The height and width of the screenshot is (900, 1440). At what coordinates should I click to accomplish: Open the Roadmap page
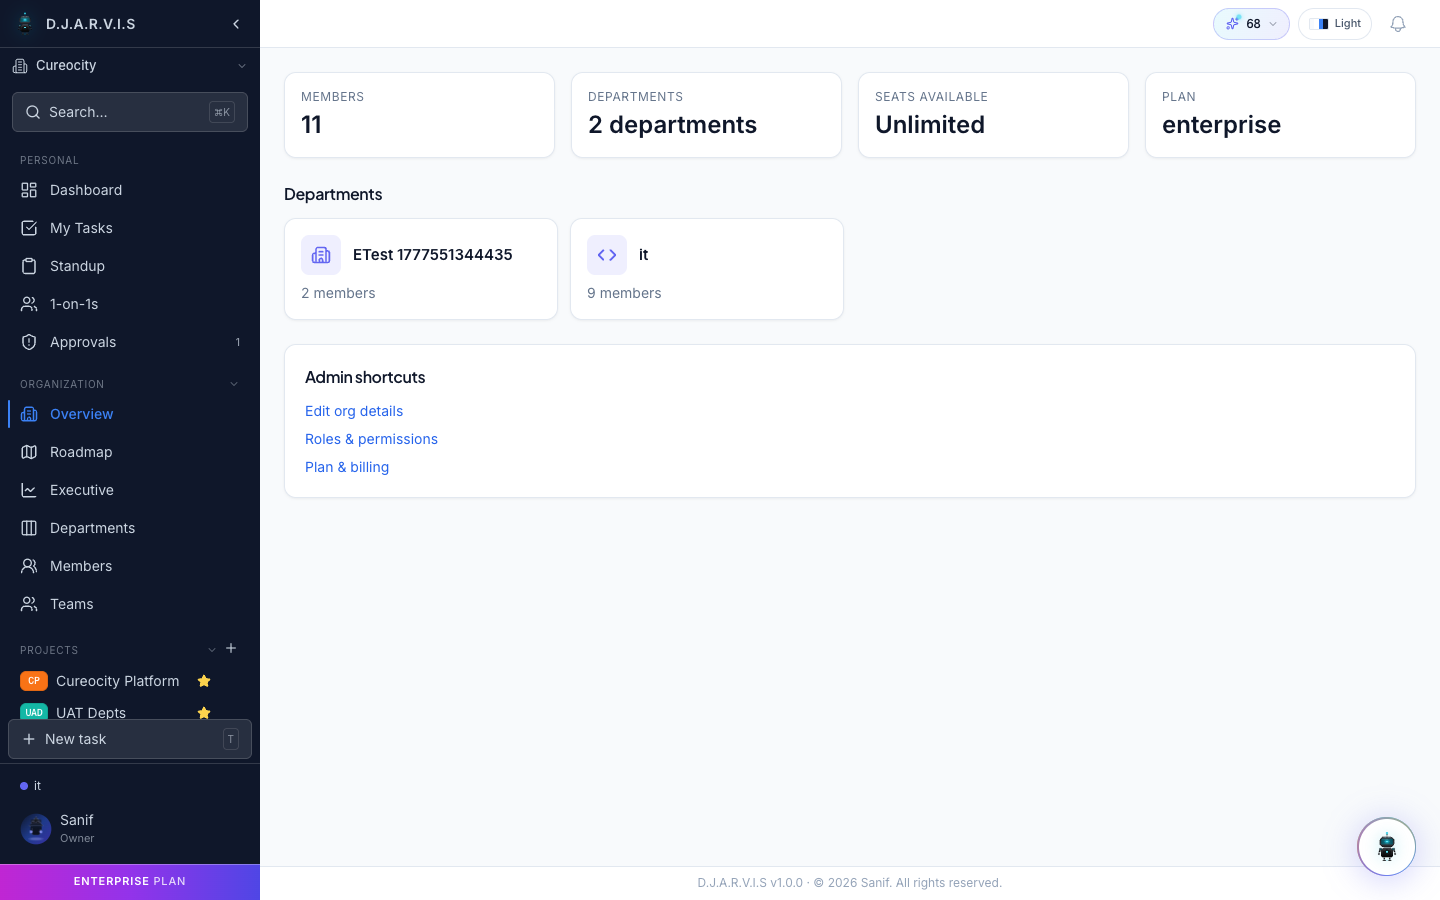coord(130,452)
